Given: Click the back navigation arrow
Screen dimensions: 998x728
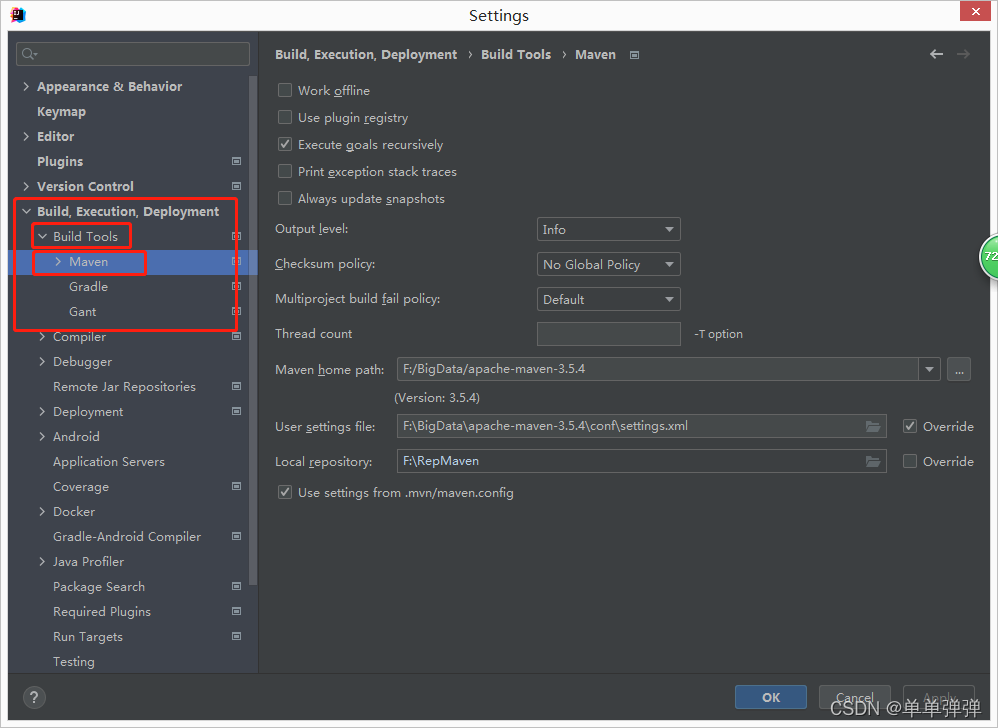Looking at the screenshot, I should point(936,54).
